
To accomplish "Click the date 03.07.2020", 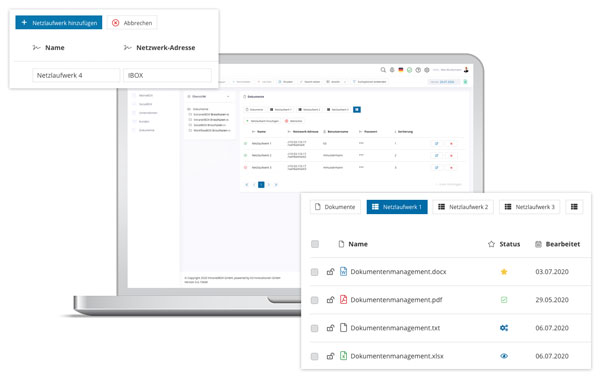I will [552, 272].
